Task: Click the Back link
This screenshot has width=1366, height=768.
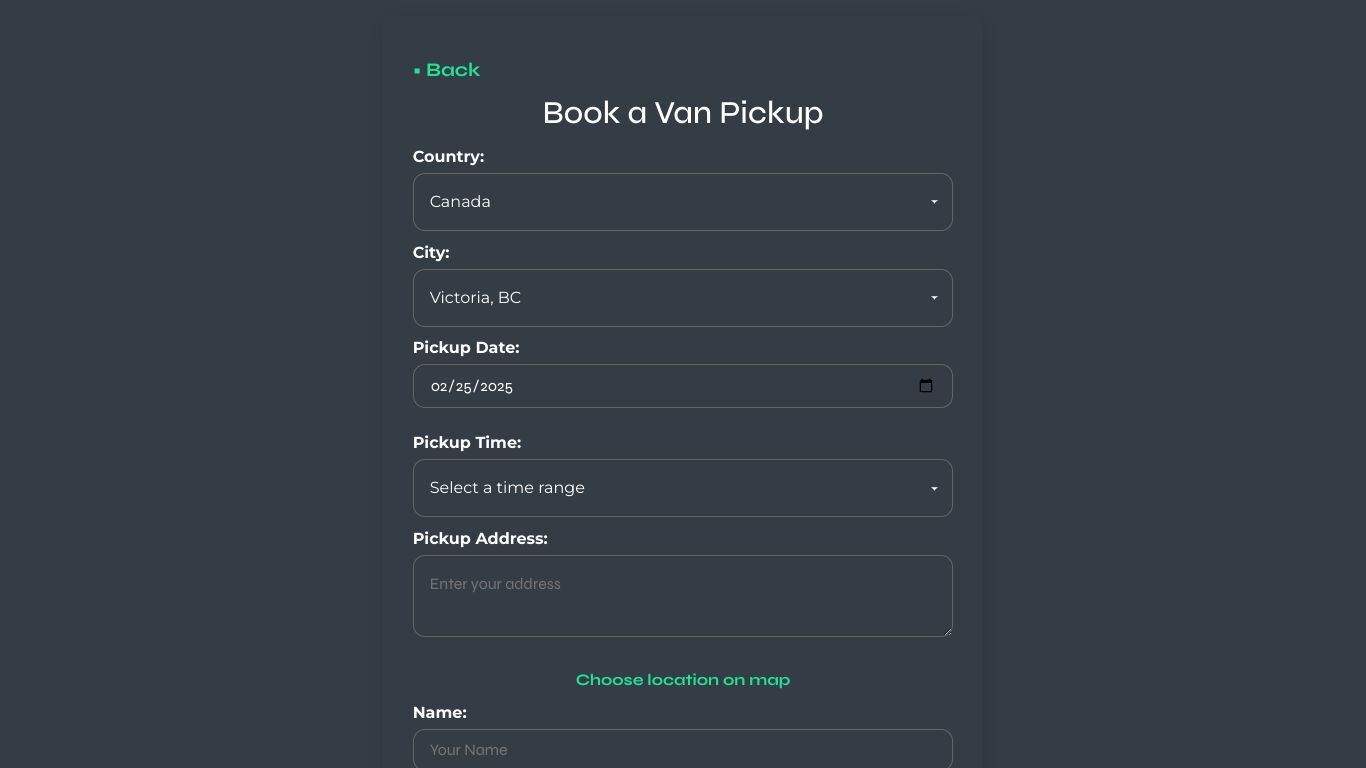Action: click(452, 70)
